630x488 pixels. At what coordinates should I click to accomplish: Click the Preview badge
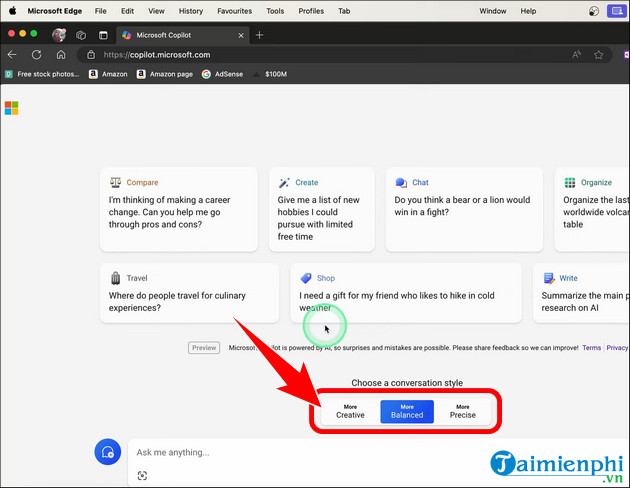(x=204, y=348)
